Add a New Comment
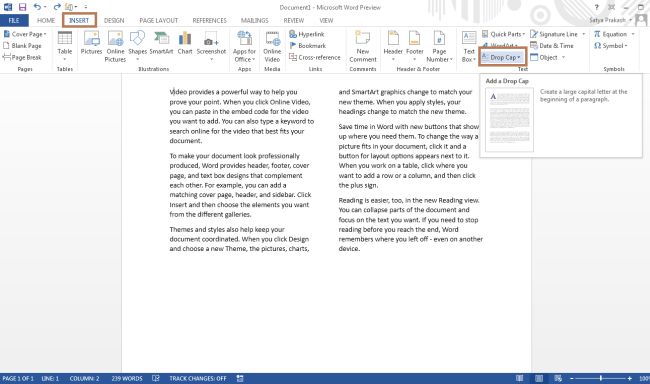 tap(363, 46)
